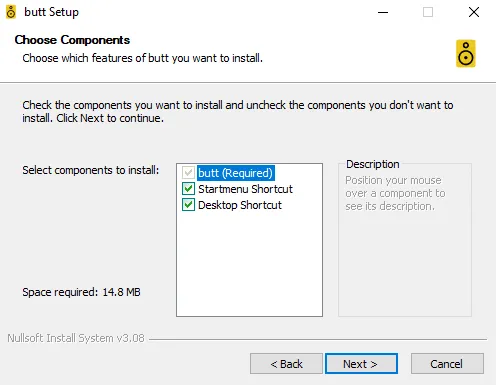Click the butt icon in title bar
496x385 pixels.
coord(11,12)
